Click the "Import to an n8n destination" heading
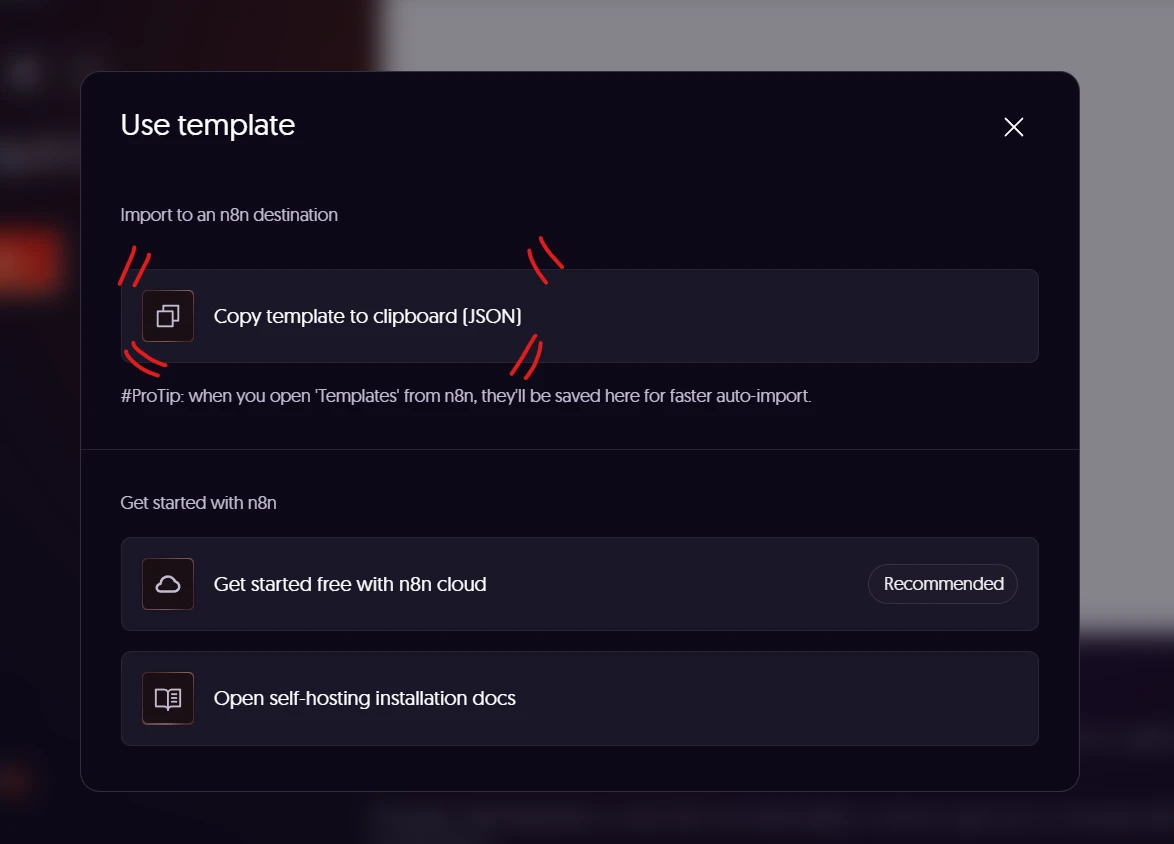1174x844 pixels. [x=229, y=215]
